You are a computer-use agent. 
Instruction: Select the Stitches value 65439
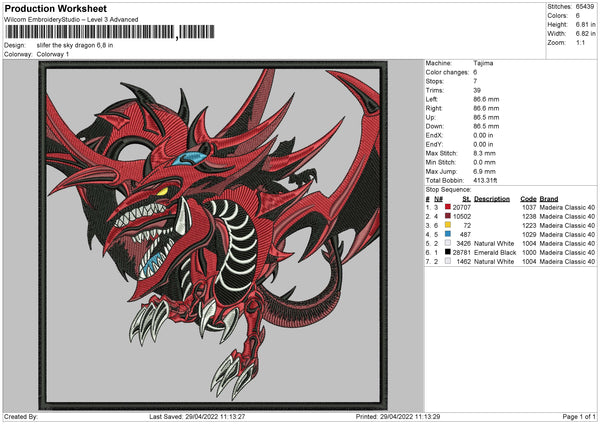(x=585, y=7)
